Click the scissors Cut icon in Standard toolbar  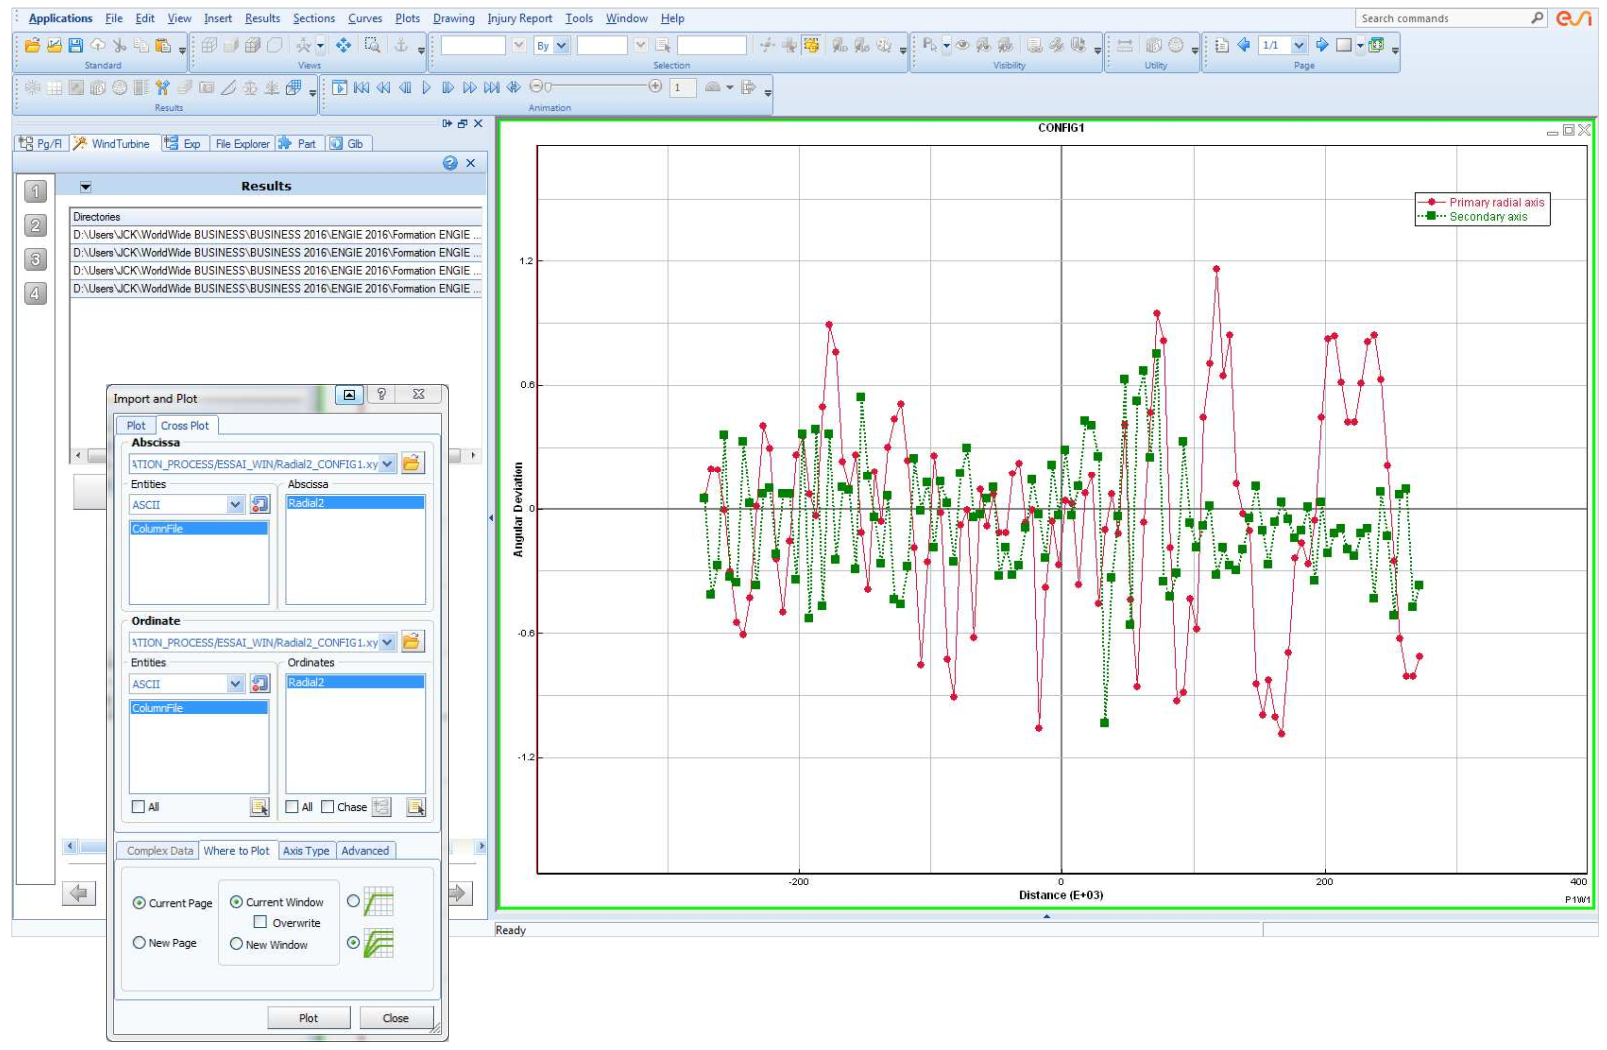click(x=119, y=45)
